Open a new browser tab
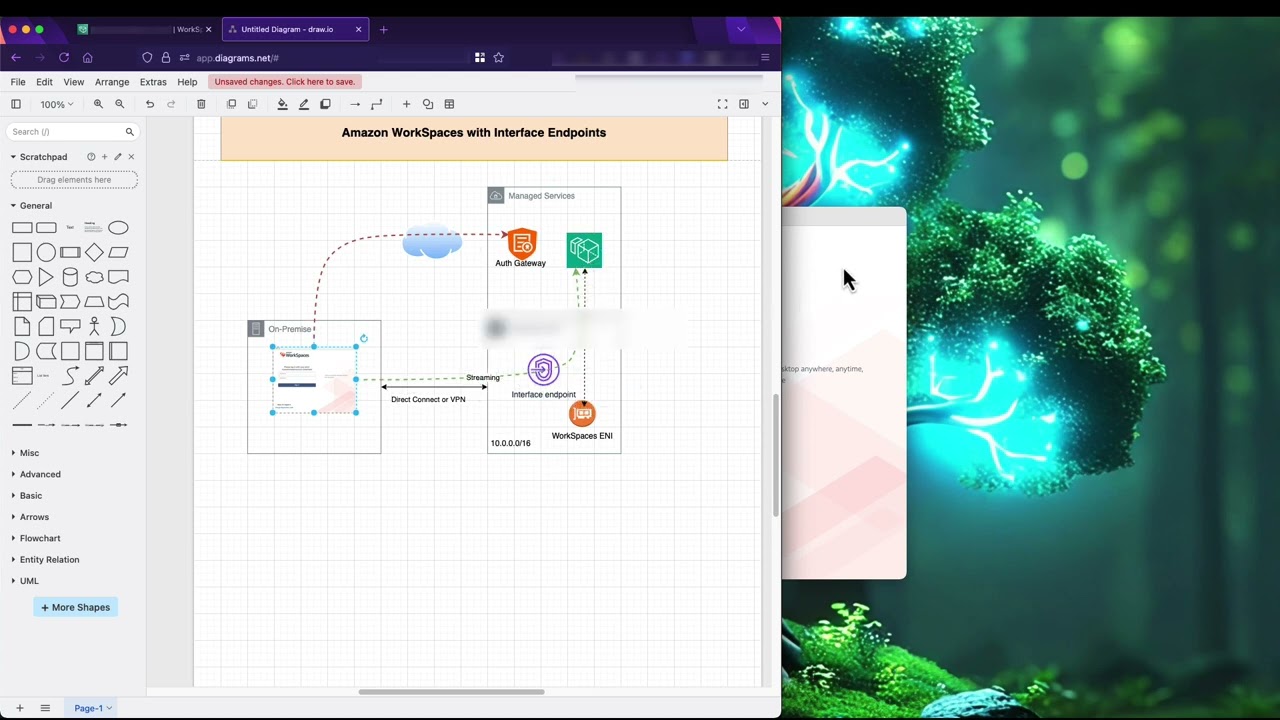The width and height of the screenshot is (1280, 720). click(x=383, y=29)
